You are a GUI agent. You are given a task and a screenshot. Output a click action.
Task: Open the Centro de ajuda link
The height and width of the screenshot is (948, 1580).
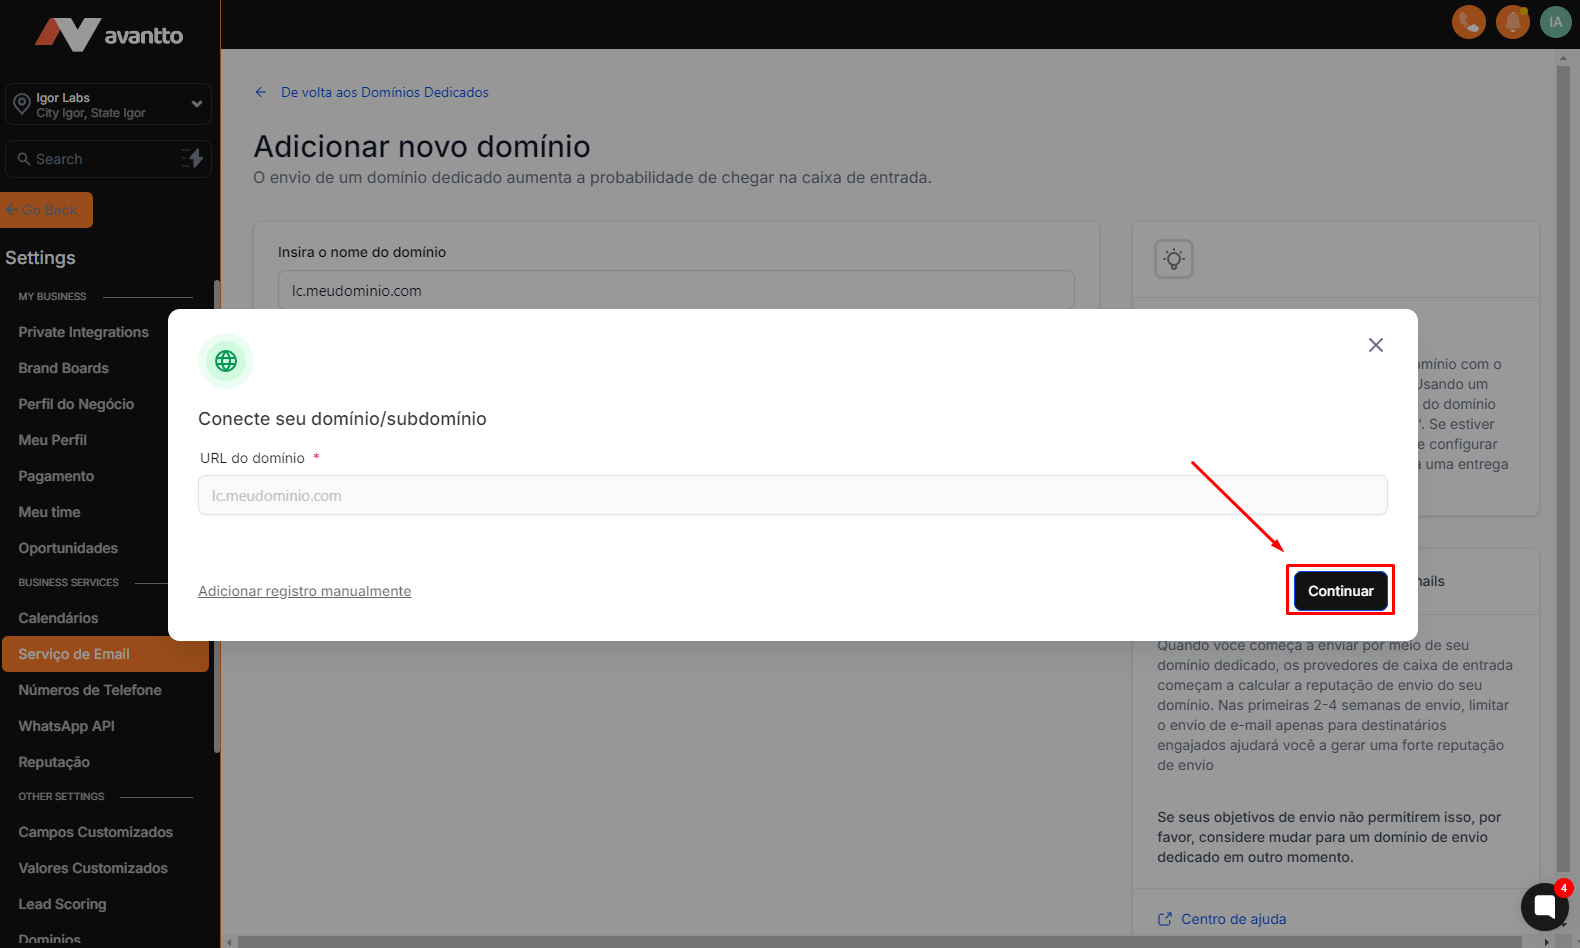(x=1233, y=919)
